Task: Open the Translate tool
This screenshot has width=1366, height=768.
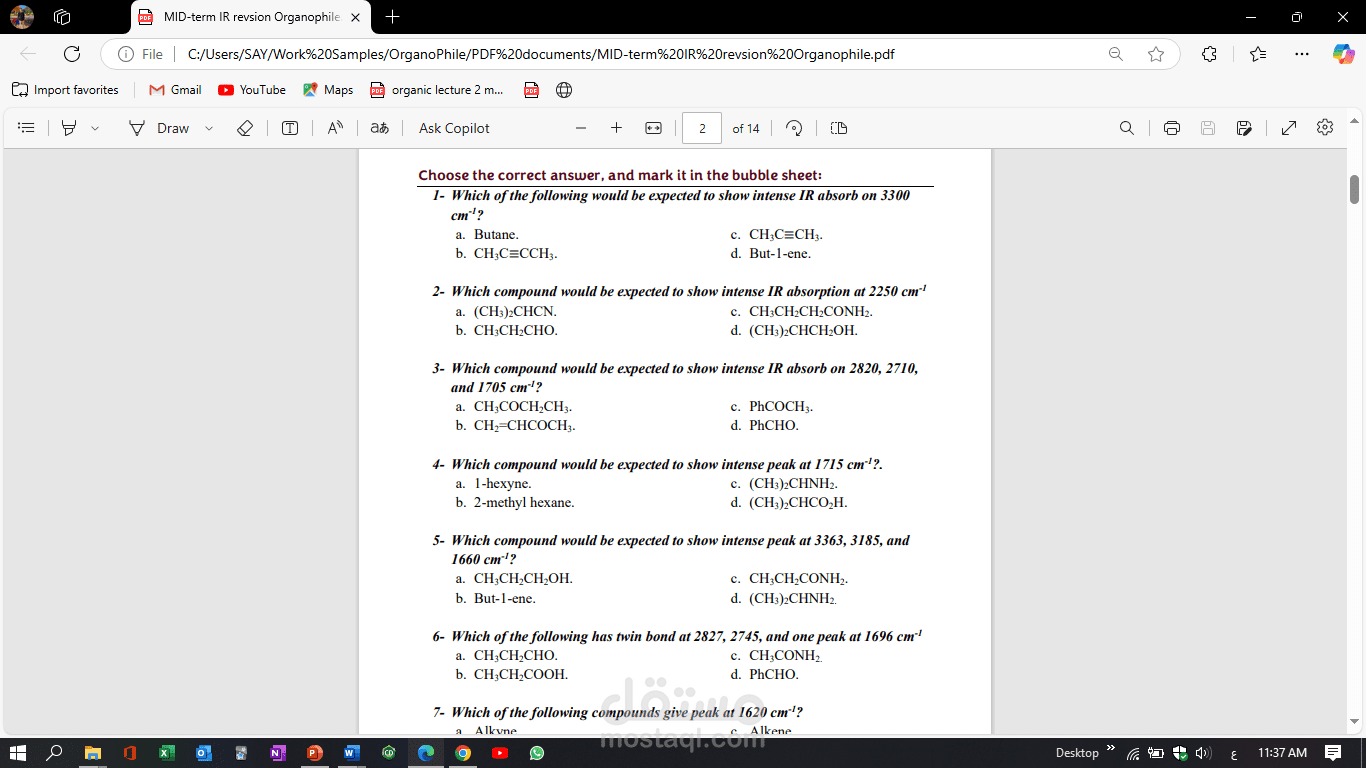Action: 379,128
